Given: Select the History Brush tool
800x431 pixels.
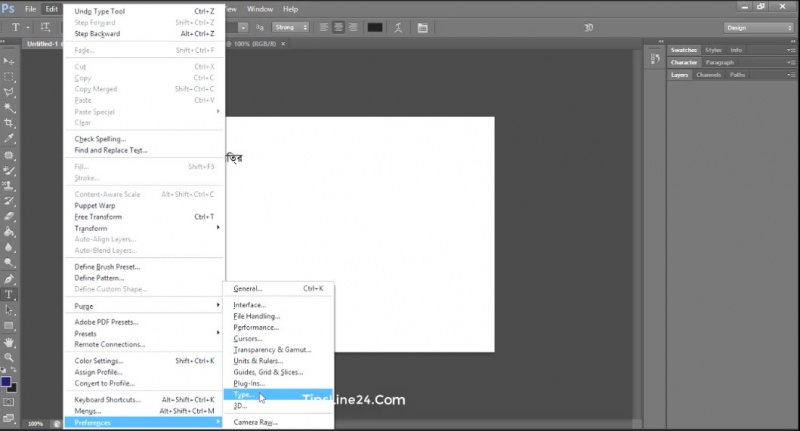Looking at the screenshot, I should pyautogui.click(x=9, y=201).
